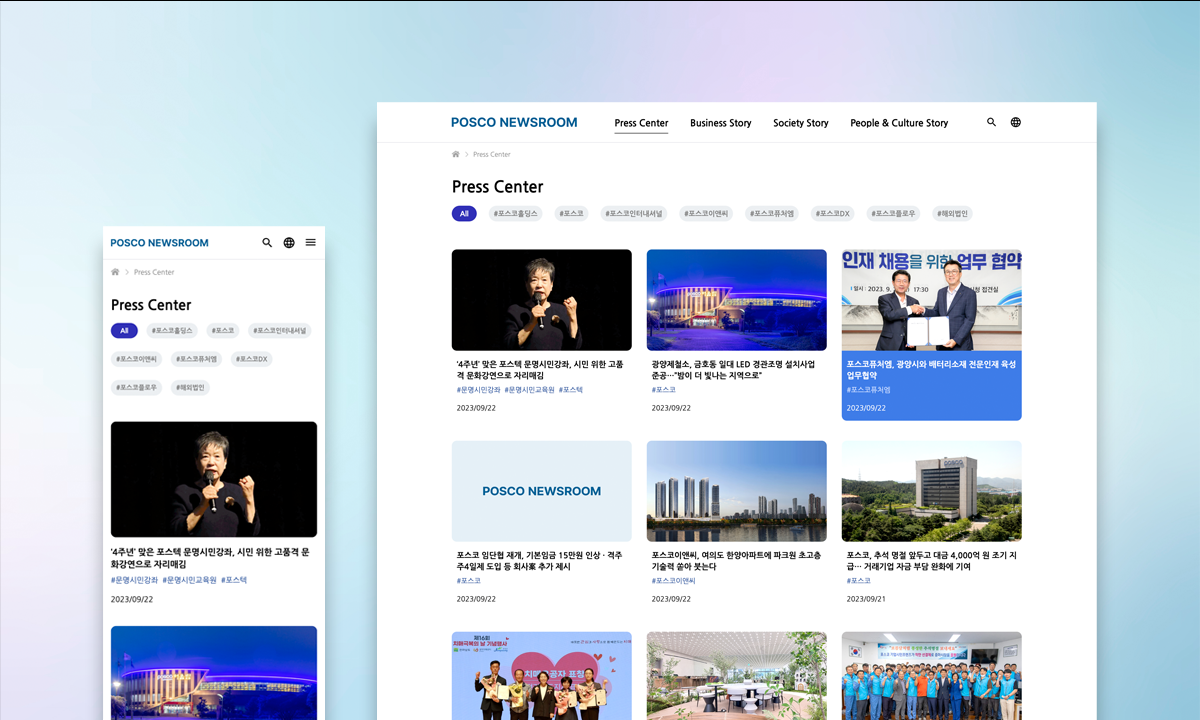Tap globe language icon in mobile header
This screenshot has height=720, width=1200.
pyautogui.click(x=289, y=242)
